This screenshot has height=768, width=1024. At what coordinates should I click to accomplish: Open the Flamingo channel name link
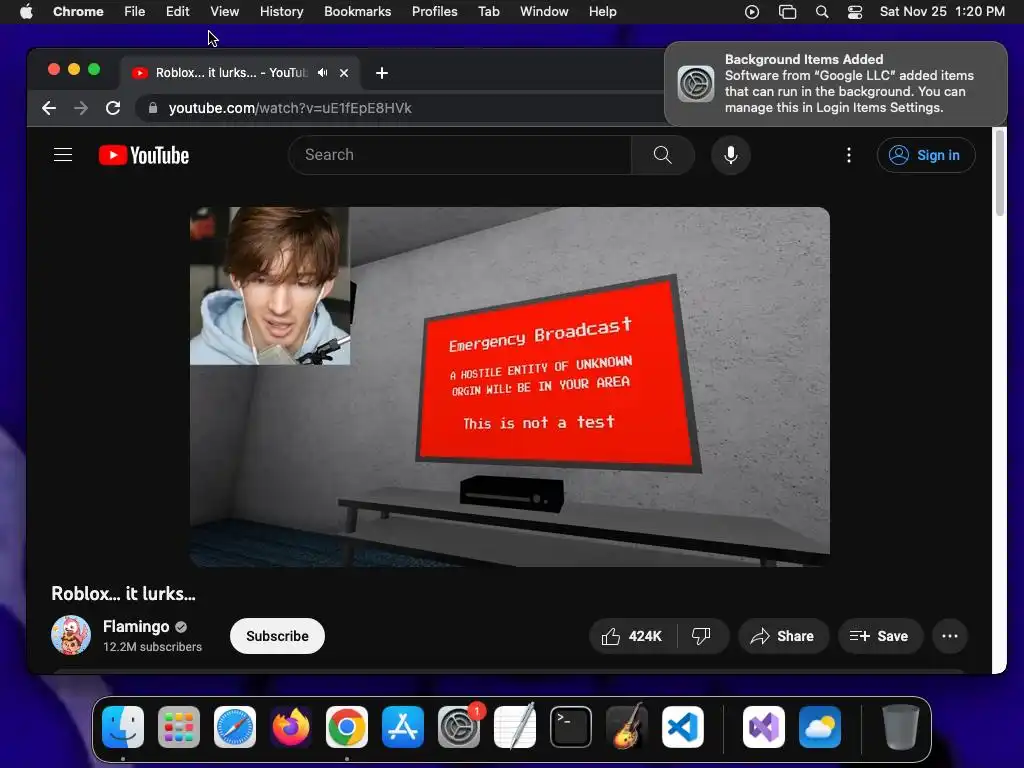coord(136,626)
